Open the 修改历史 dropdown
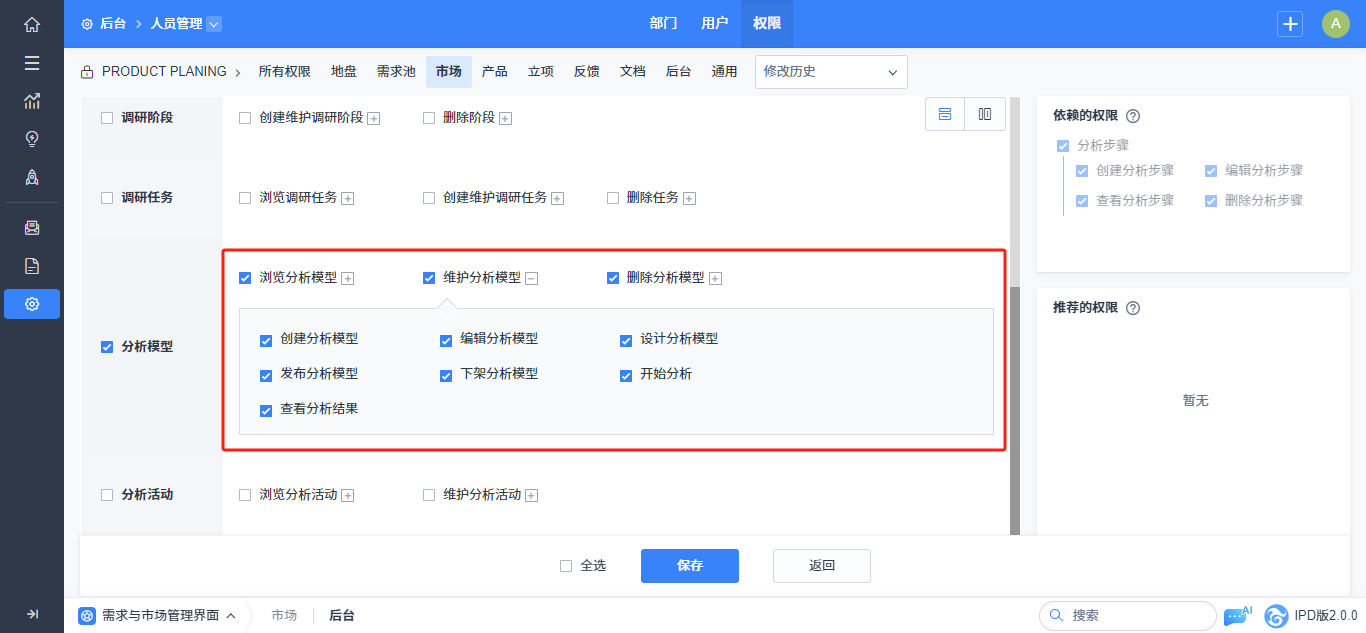Image resolution: width=1366 pixels, height=633 pixels. pyautogui.click(x=831, y=72)
